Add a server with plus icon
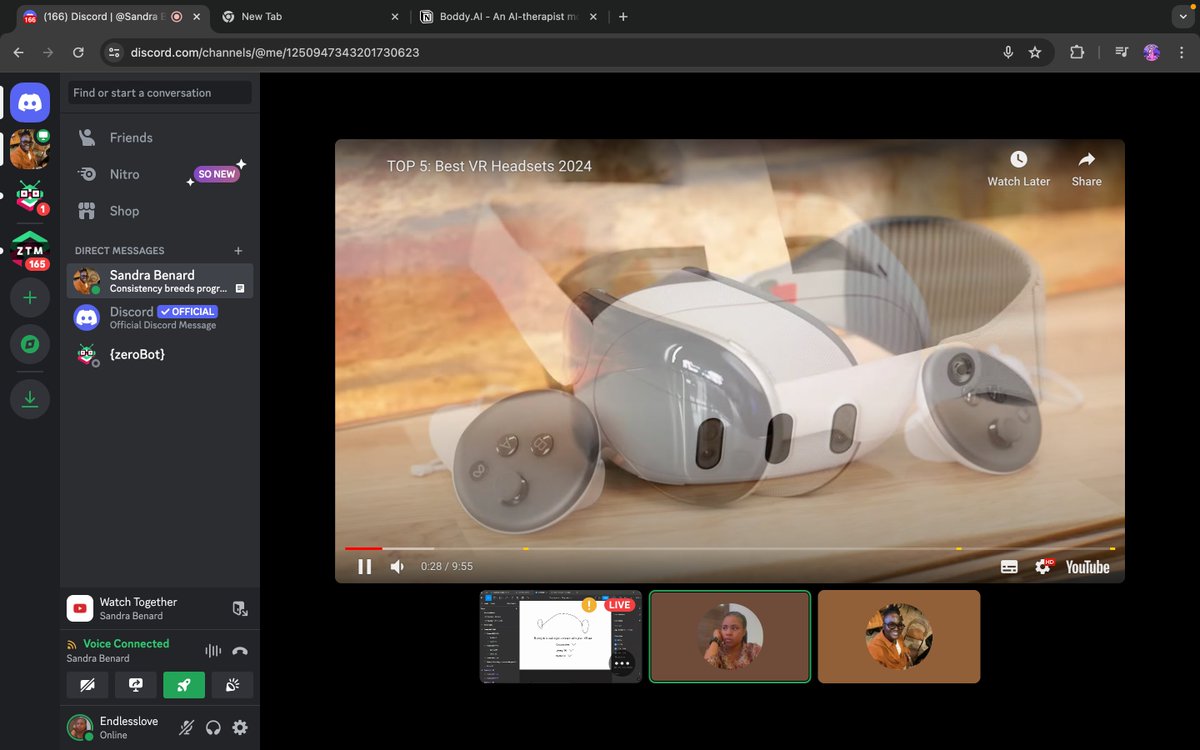 [x=30, y=298]
